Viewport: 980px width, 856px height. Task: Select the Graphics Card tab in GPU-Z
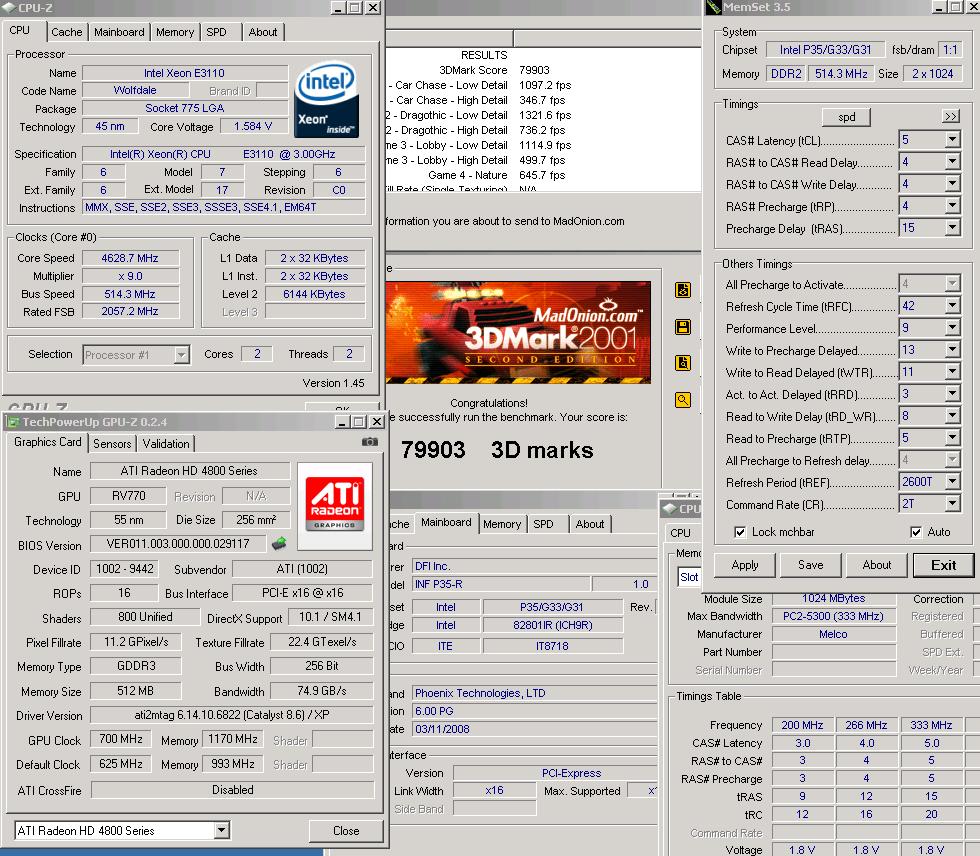pos(48,442)
